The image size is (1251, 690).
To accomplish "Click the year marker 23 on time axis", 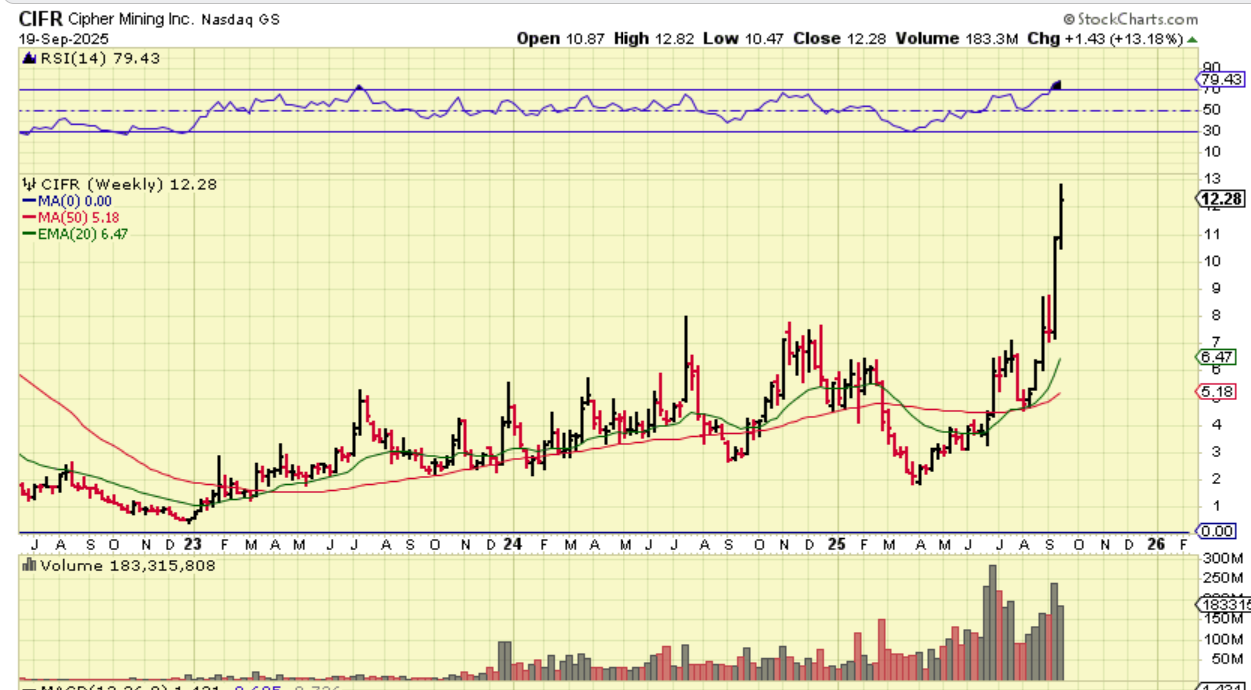I will coord(191,544).
